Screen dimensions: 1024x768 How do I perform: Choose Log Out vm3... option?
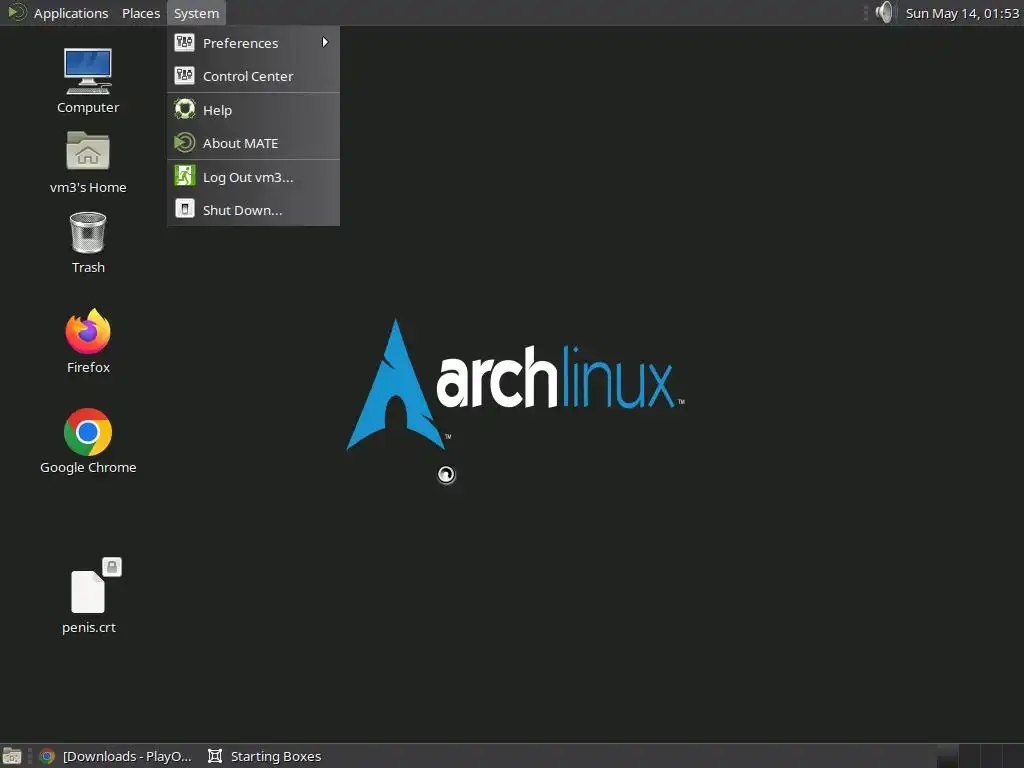click(x=253, y=177)
